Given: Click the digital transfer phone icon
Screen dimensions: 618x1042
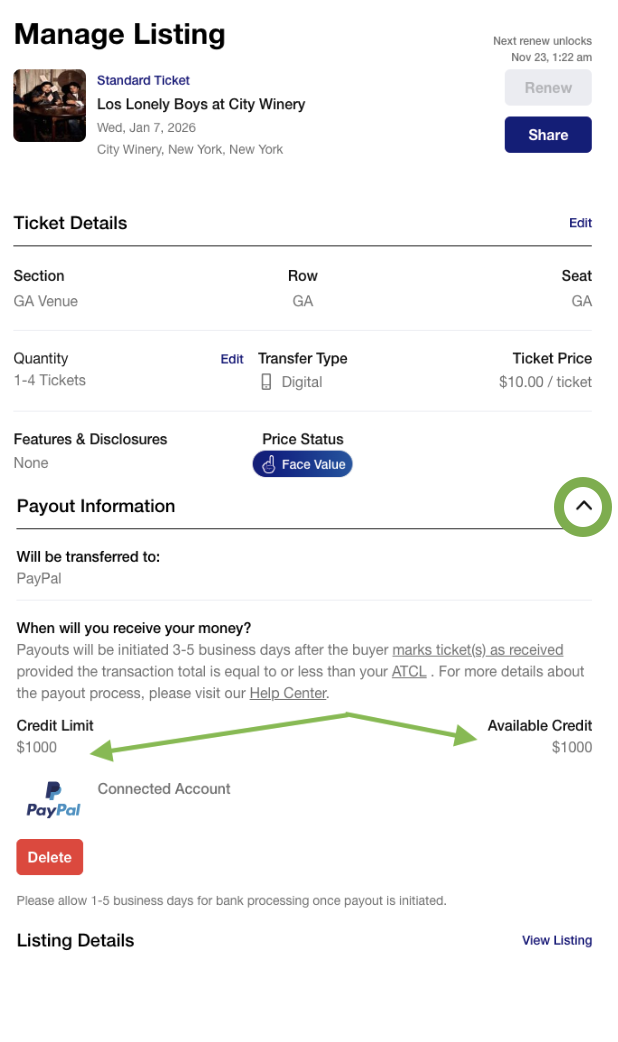Looking at the screenshot, I should (x=266, y=382).
